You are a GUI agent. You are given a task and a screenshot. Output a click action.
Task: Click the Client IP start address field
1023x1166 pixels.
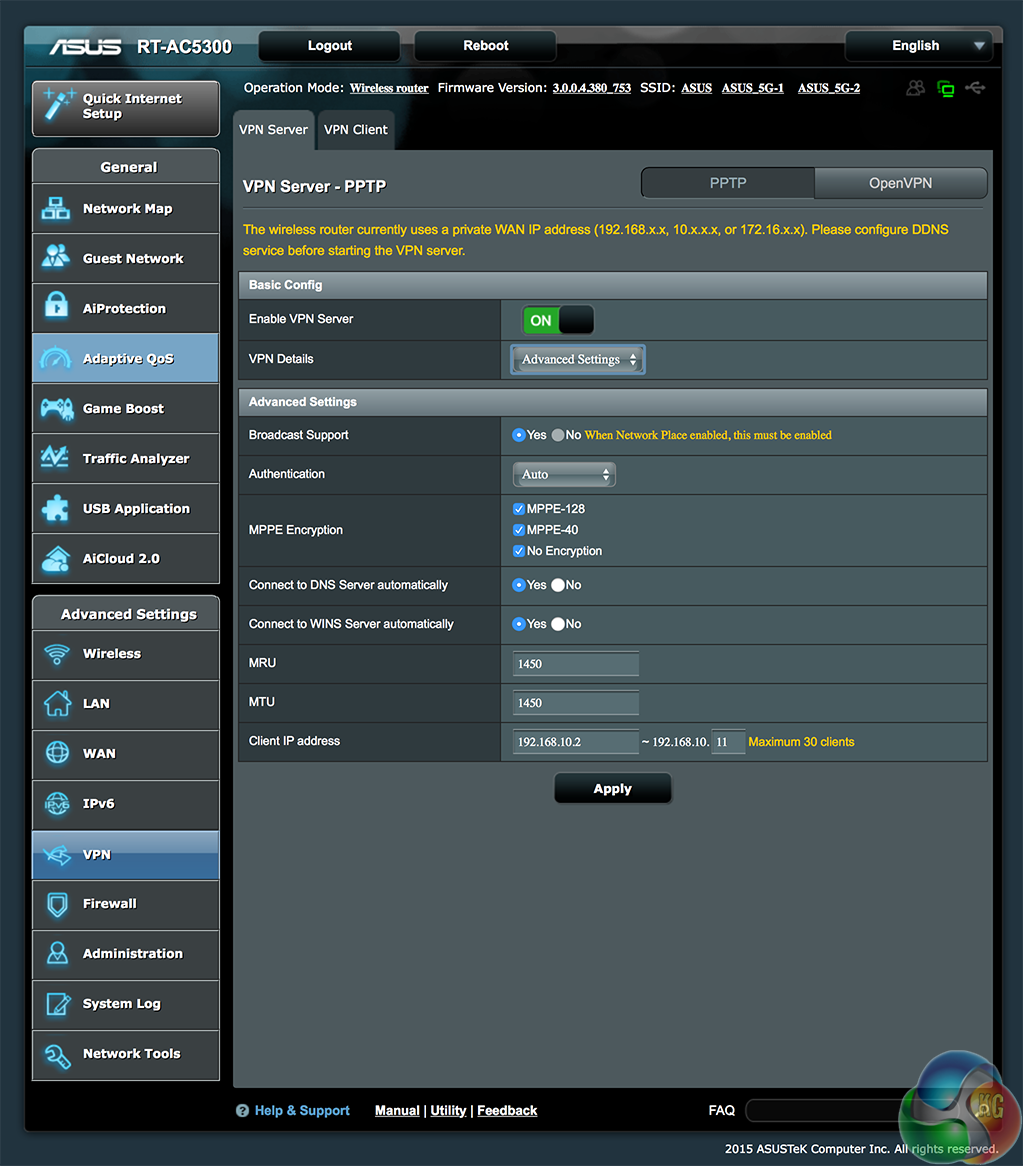click(x=575, y=741)
